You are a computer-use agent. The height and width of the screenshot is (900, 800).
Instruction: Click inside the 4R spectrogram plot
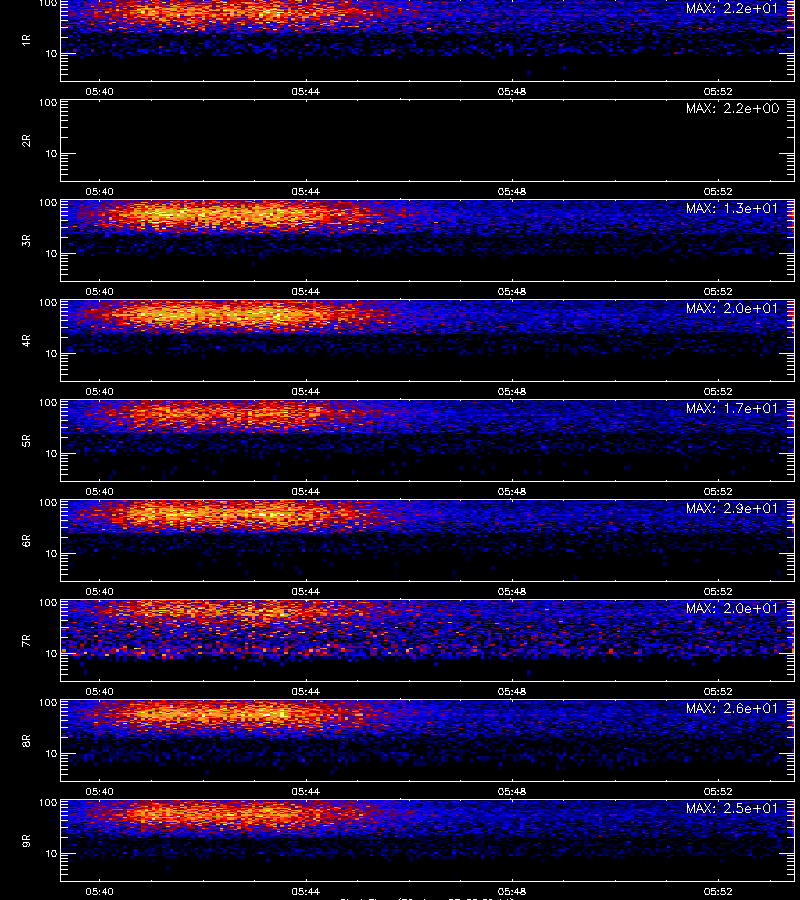(x=427, y=340)
